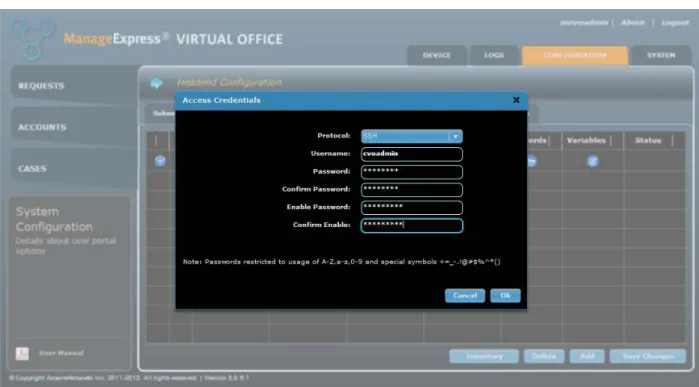Click the 'Access Credentials' dialog title

pyautogui.click(x=221, y=100)
